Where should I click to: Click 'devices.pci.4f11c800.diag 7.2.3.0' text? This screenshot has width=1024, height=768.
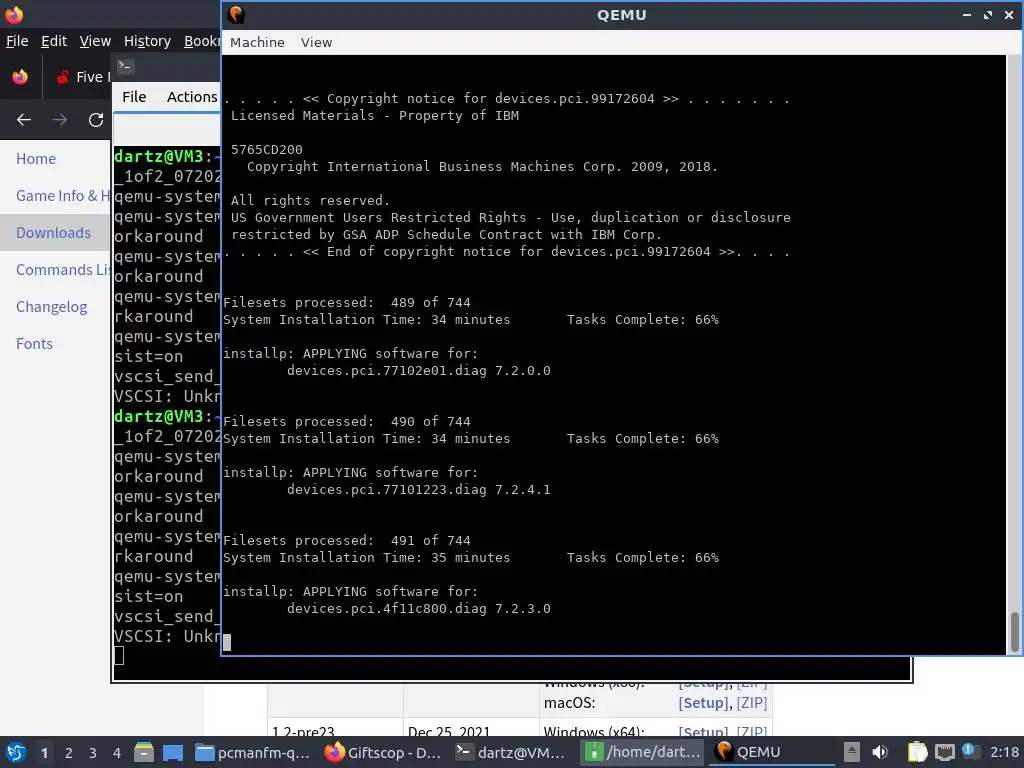pyautogui.click(x=419, y=608)
